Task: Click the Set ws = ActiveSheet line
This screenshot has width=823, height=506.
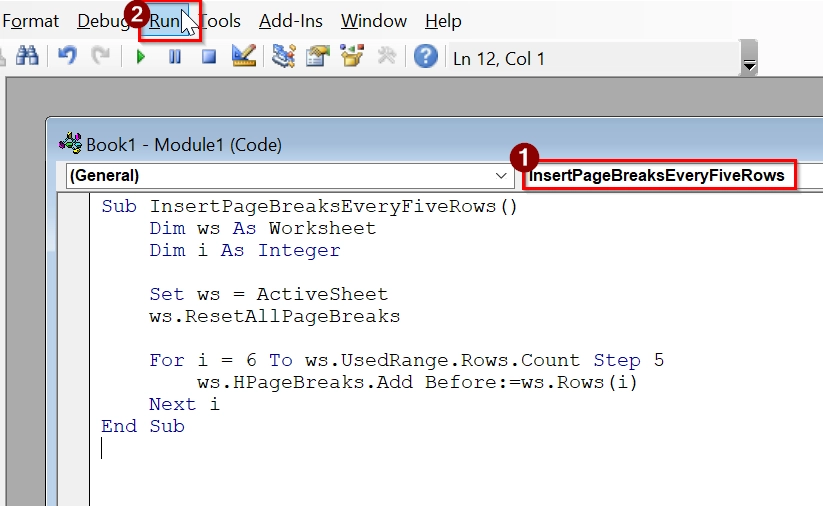Action: 269,294
